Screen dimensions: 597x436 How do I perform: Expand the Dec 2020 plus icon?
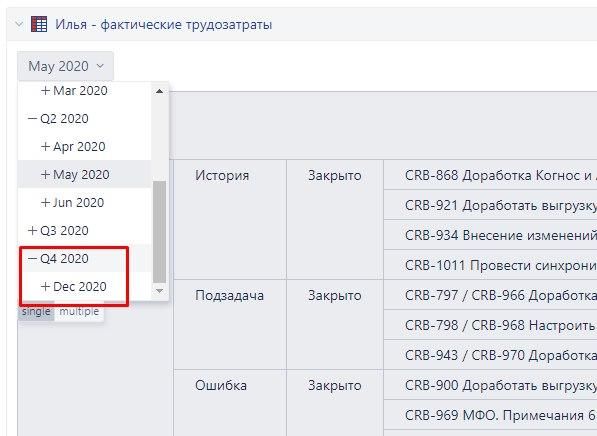click(45, 287)
